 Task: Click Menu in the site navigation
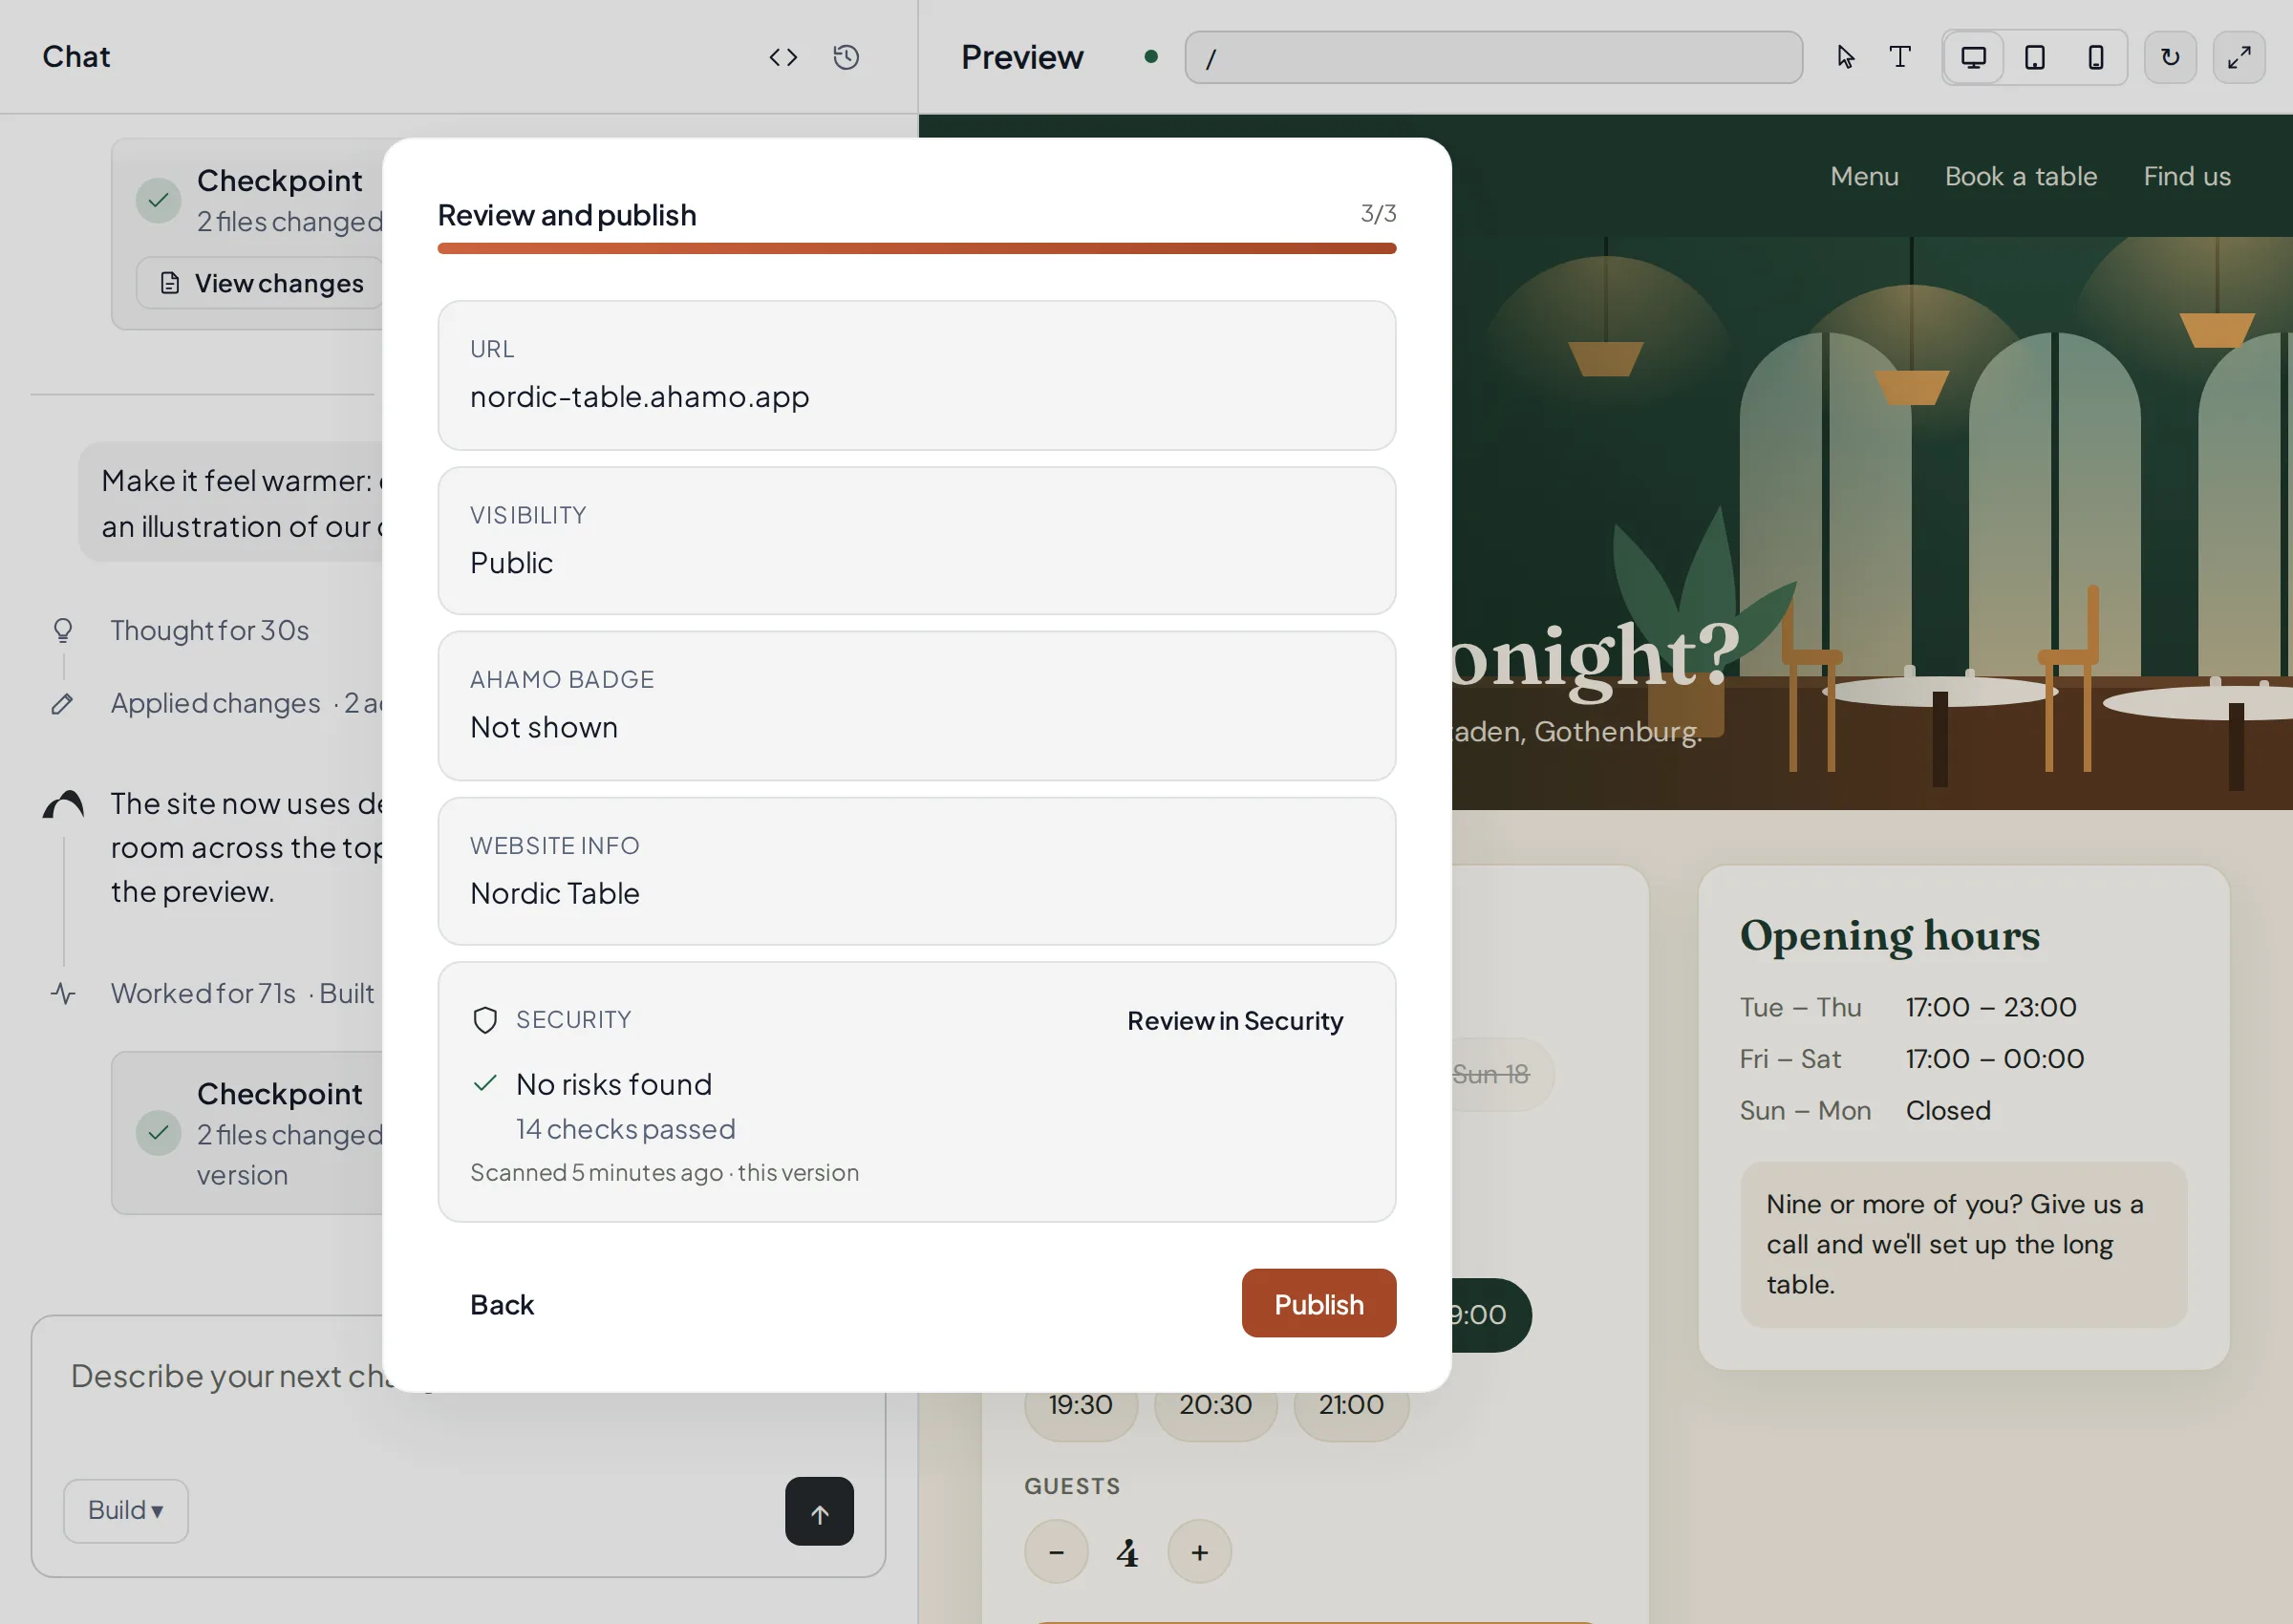tap(1864, 176)
